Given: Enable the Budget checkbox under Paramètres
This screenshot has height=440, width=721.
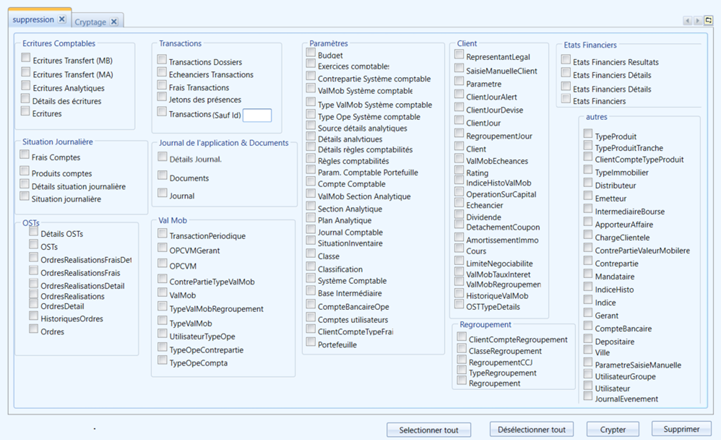Looking at the screenshot, I should point(311,52).
